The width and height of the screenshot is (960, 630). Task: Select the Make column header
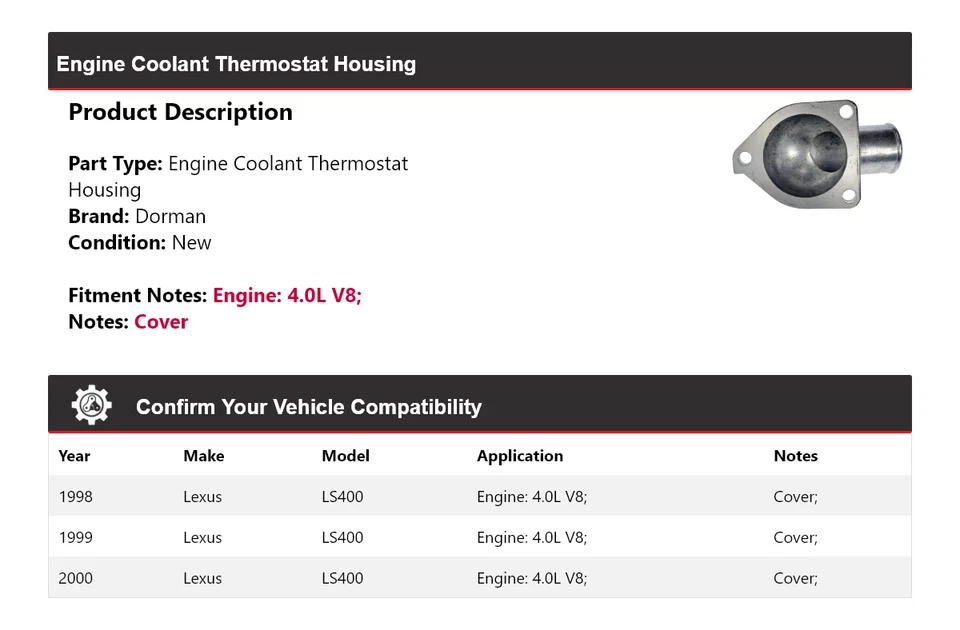(203, 456)
